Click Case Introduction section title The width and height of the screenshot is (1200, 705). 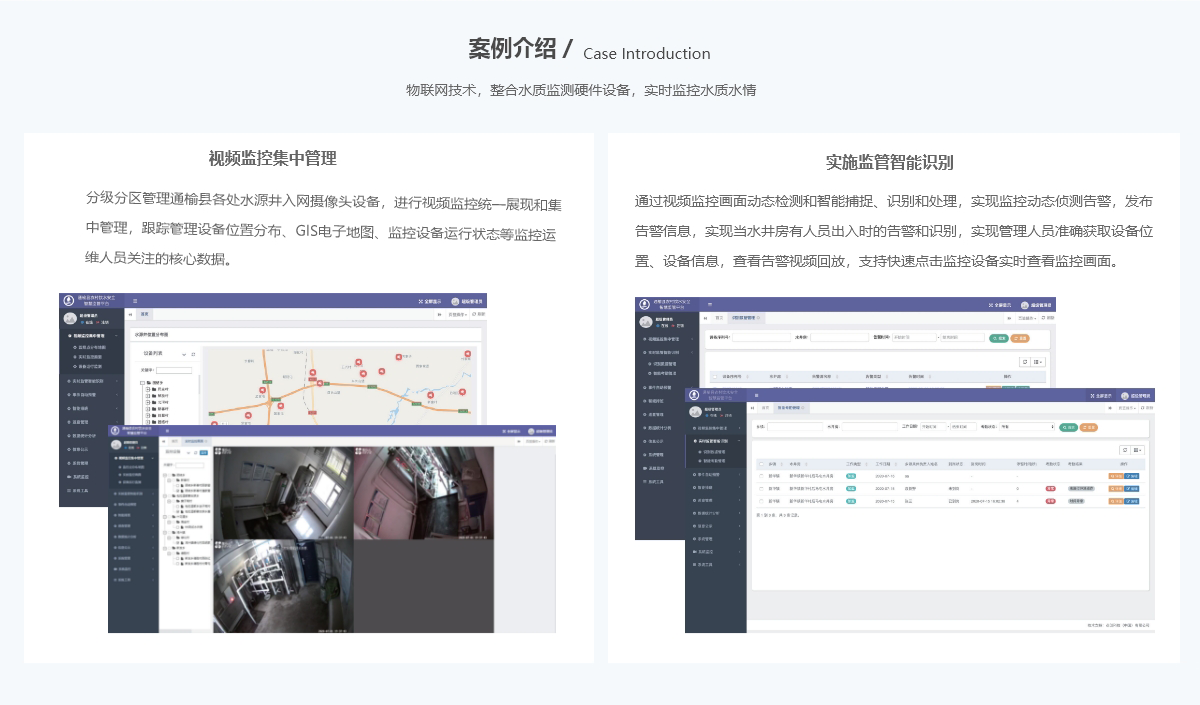pyautogui.click(x=647, y=53)
